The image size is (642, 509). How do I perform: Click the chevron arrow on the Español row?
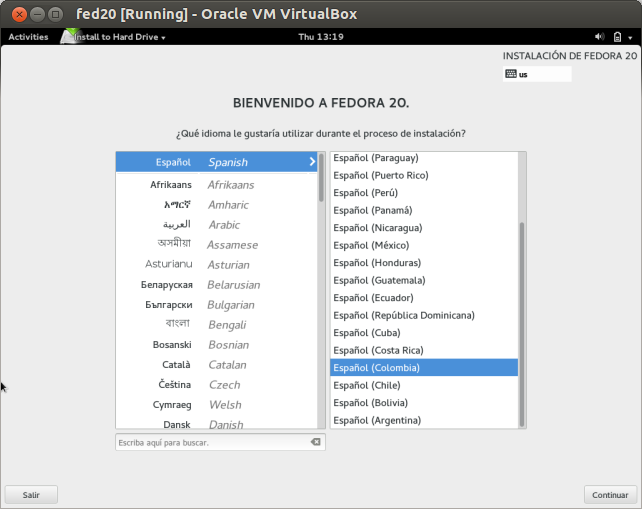click(x=312, y=162)
